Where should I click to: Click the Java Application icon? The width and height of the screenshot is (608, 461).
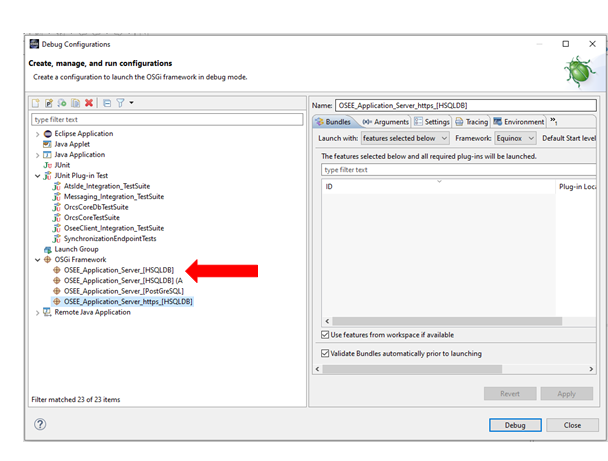[47, 155]
